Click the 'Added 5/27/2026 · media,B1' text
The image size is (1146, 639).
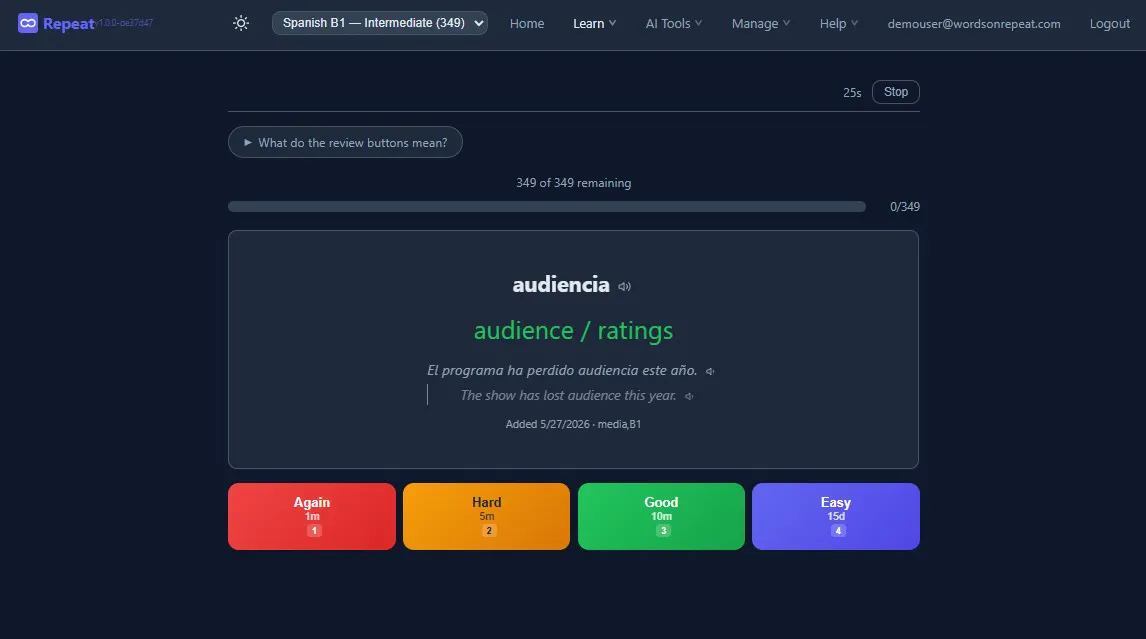[x=573, y=424]
